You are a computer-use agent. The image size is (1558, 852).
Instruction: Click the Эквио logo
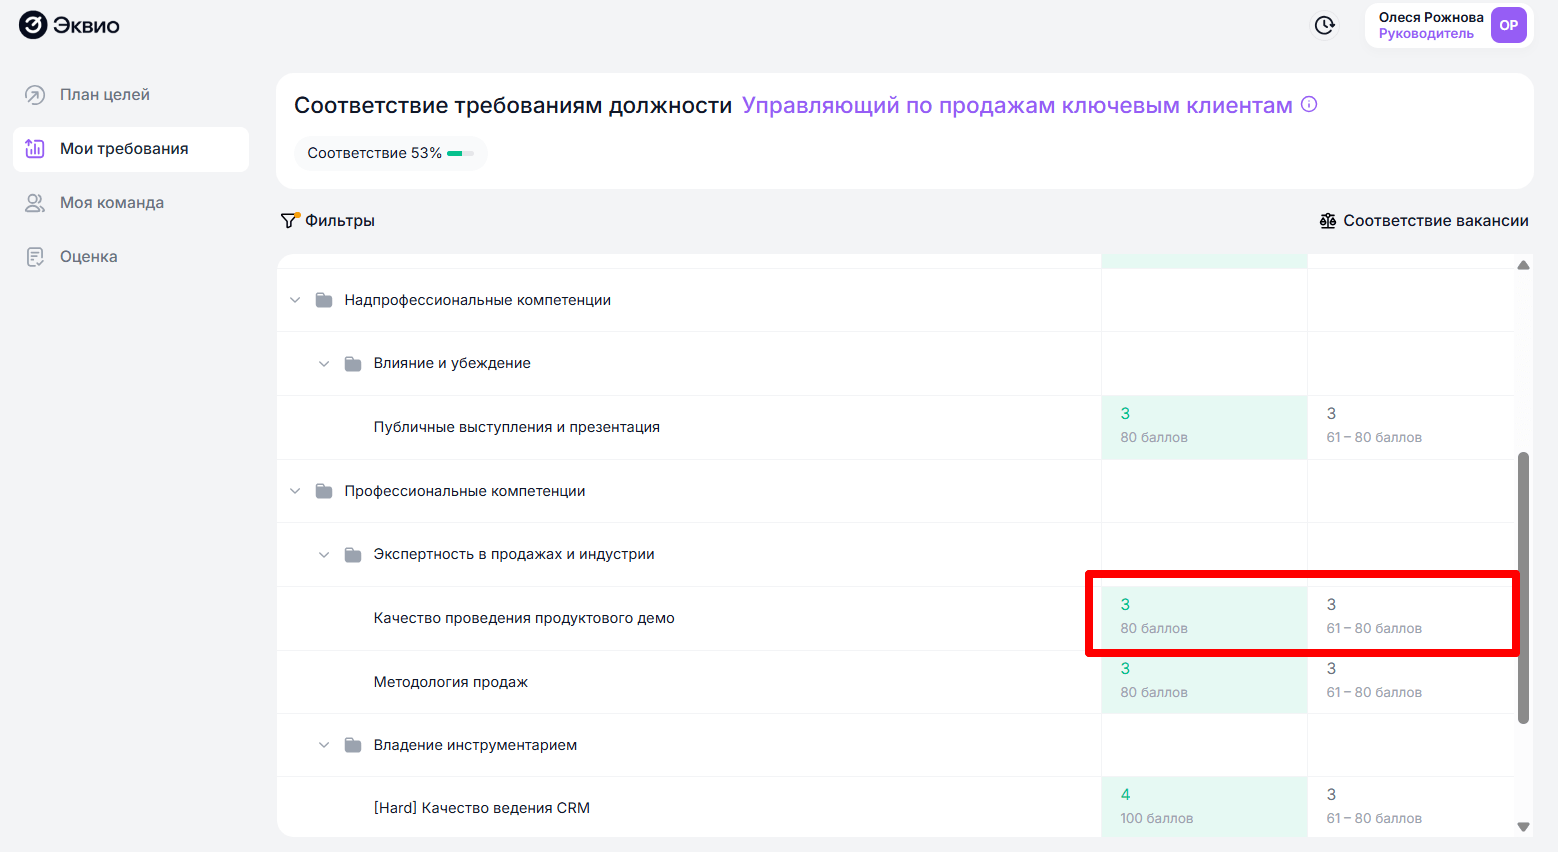pos(69,25)
